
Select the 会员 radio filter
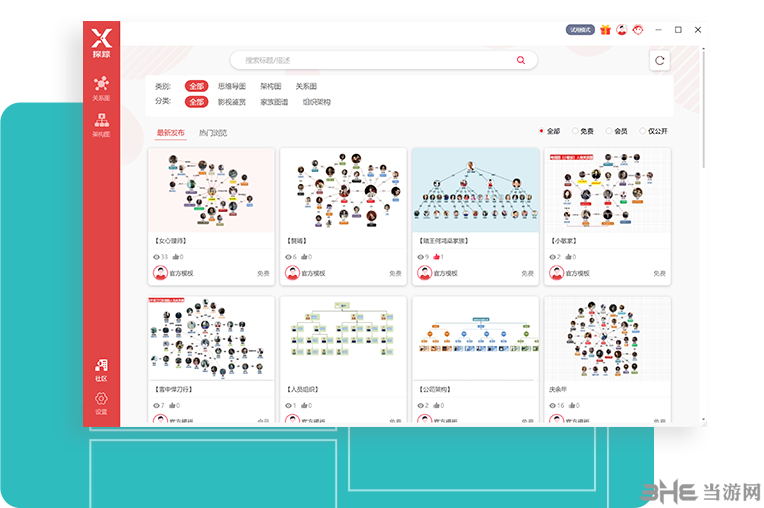click(610, 131)
